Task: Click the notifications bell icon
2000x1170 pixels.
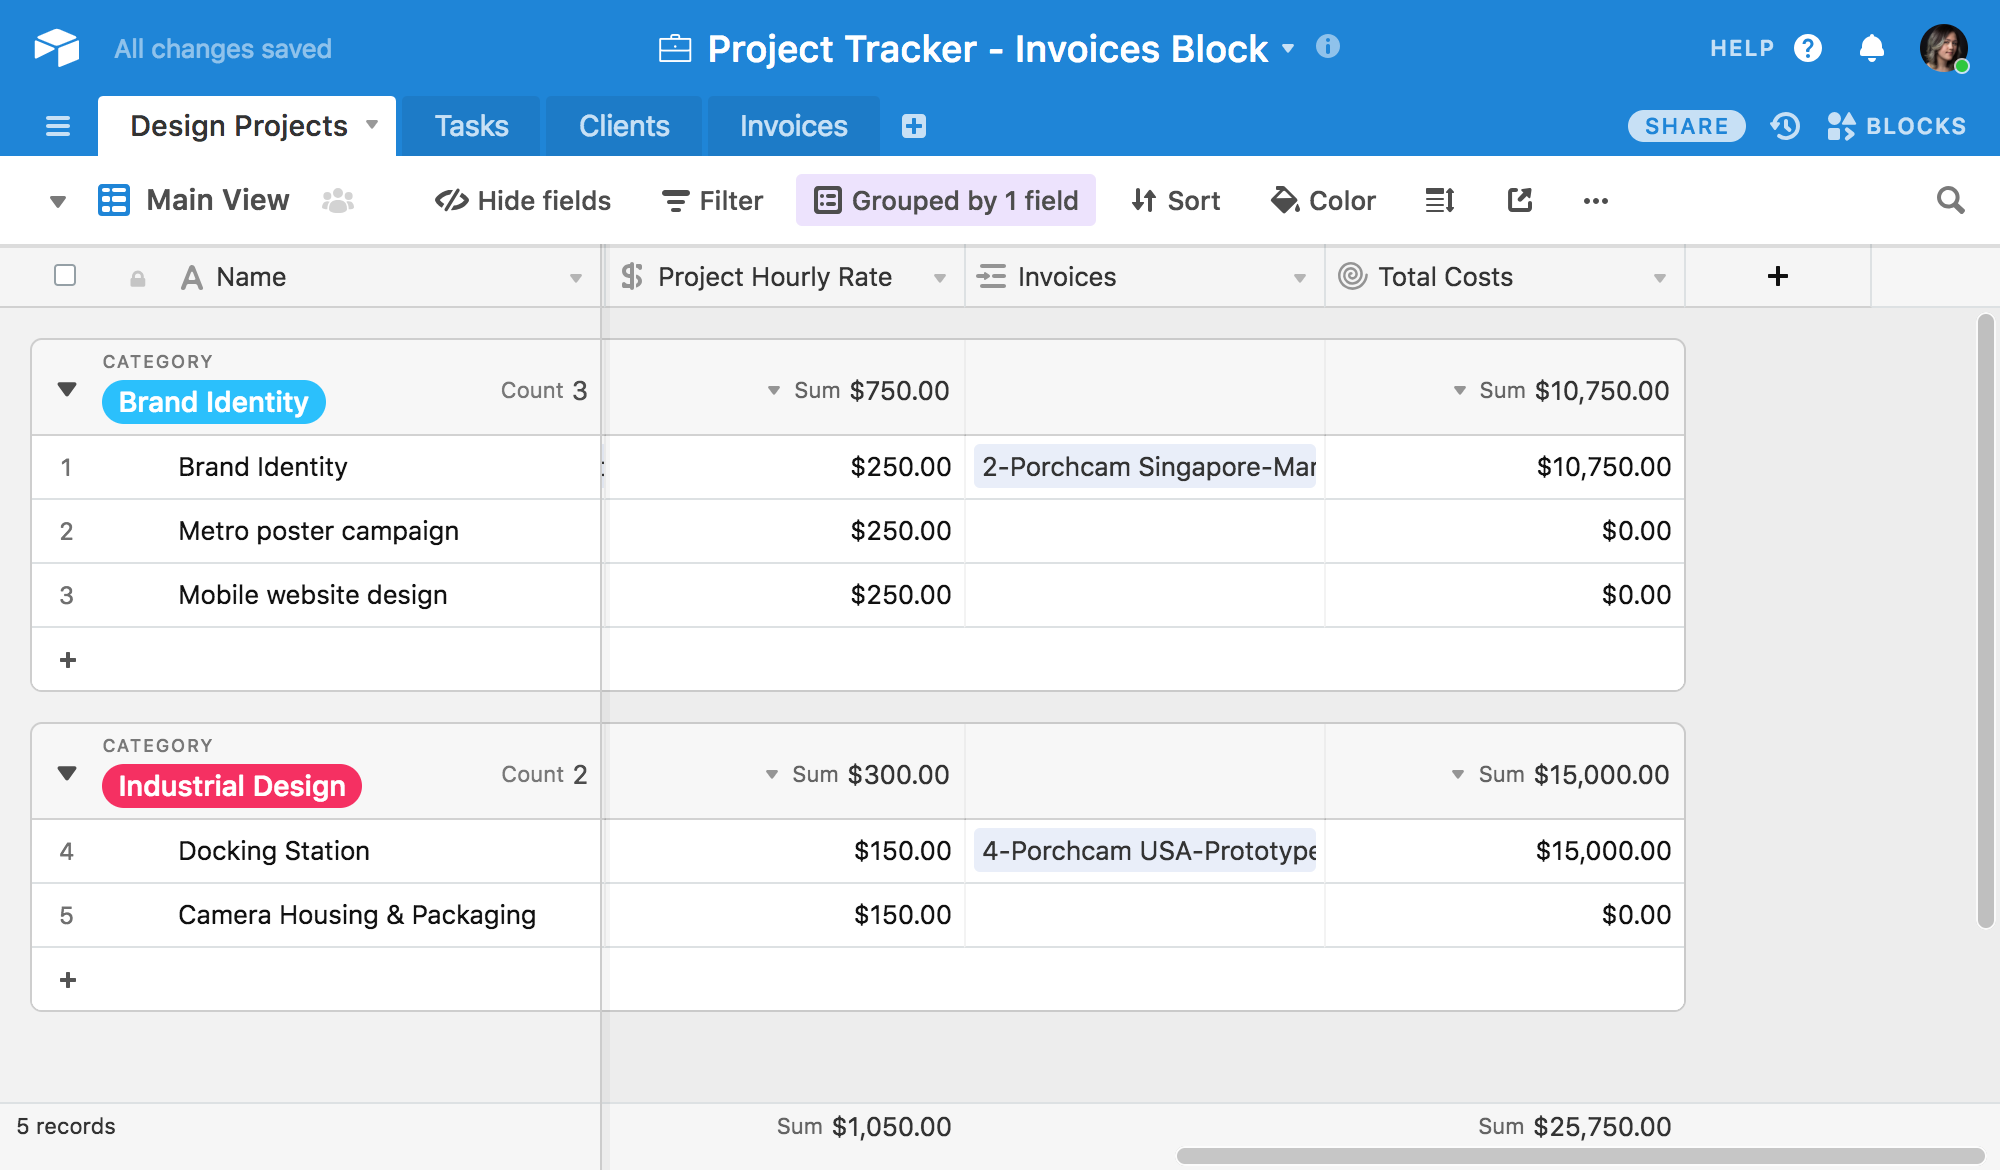Action: (x=1871, y=48)
